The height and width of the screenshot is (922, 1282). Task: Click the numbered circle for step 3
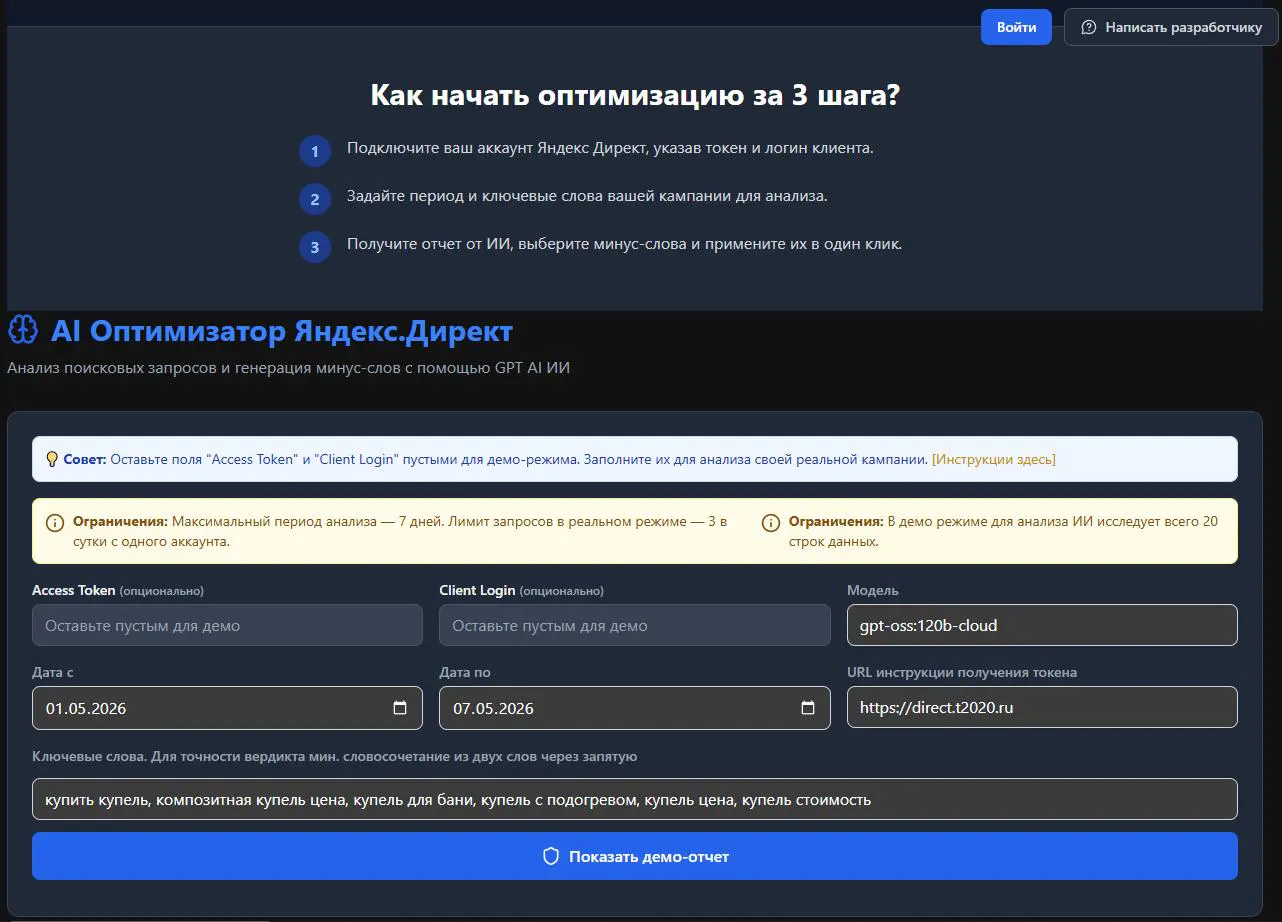coord(315,247)
